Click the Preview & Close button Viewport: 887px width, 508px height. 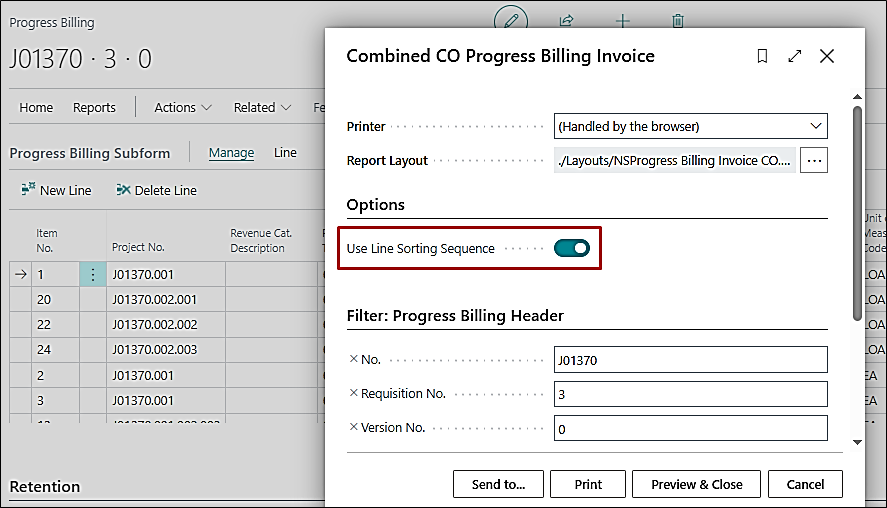696,484
